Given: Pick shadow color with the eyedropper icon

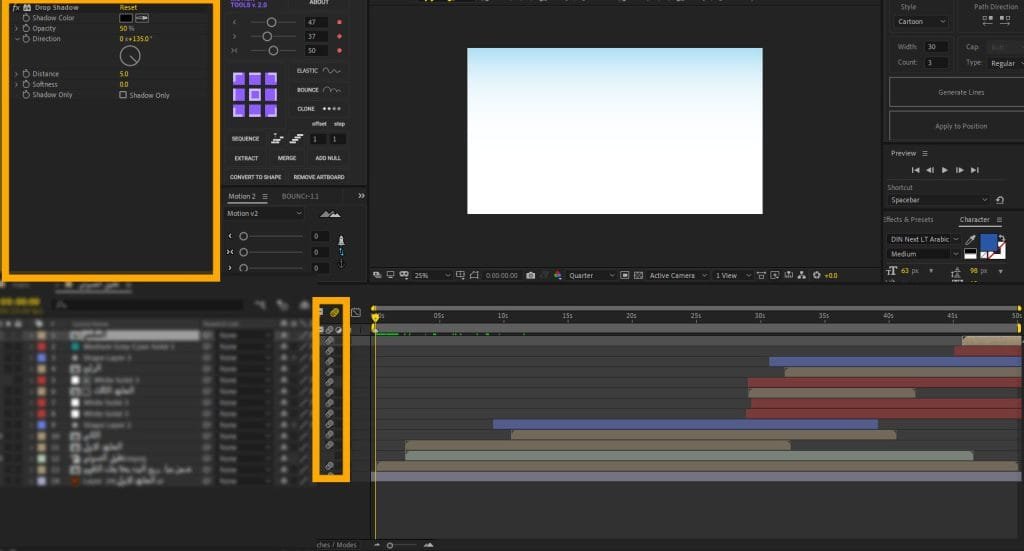Looking at the screenshot, I should pos(142,18).
